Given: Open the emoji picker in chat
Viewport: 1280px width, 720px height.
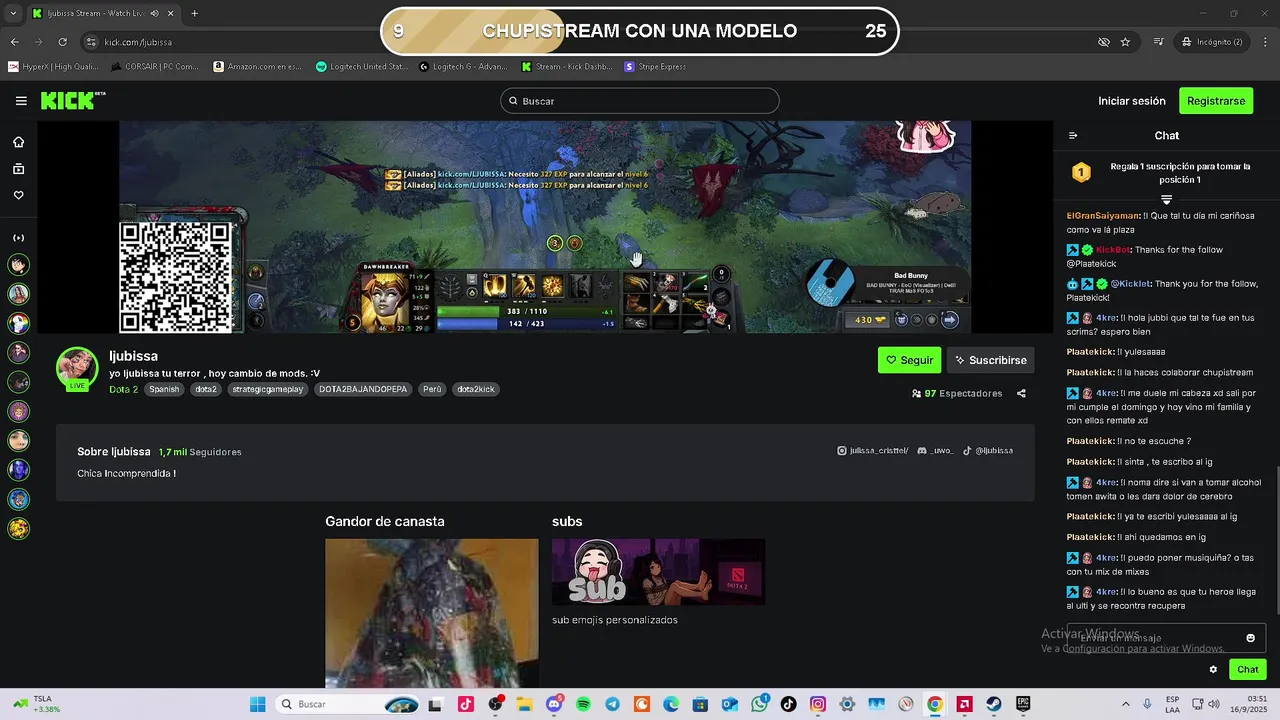Looking at the screenshot, I should [x=1250, y=638].
